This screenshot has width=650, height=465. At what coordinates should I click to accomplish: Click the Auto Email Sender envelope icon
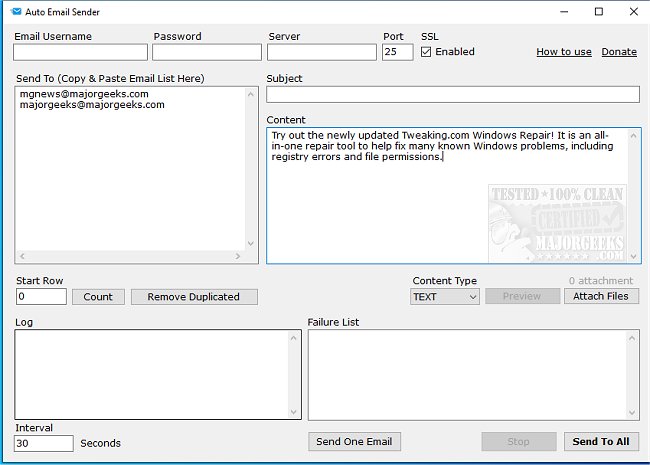point(16,12)
